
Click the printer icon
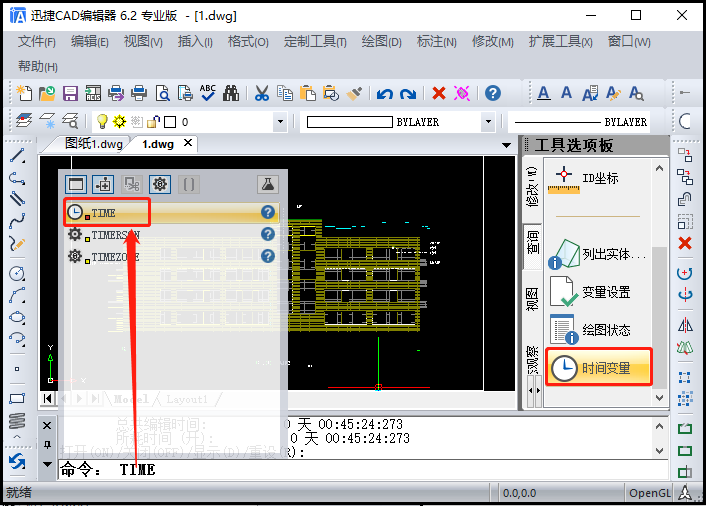pos(139,93)
